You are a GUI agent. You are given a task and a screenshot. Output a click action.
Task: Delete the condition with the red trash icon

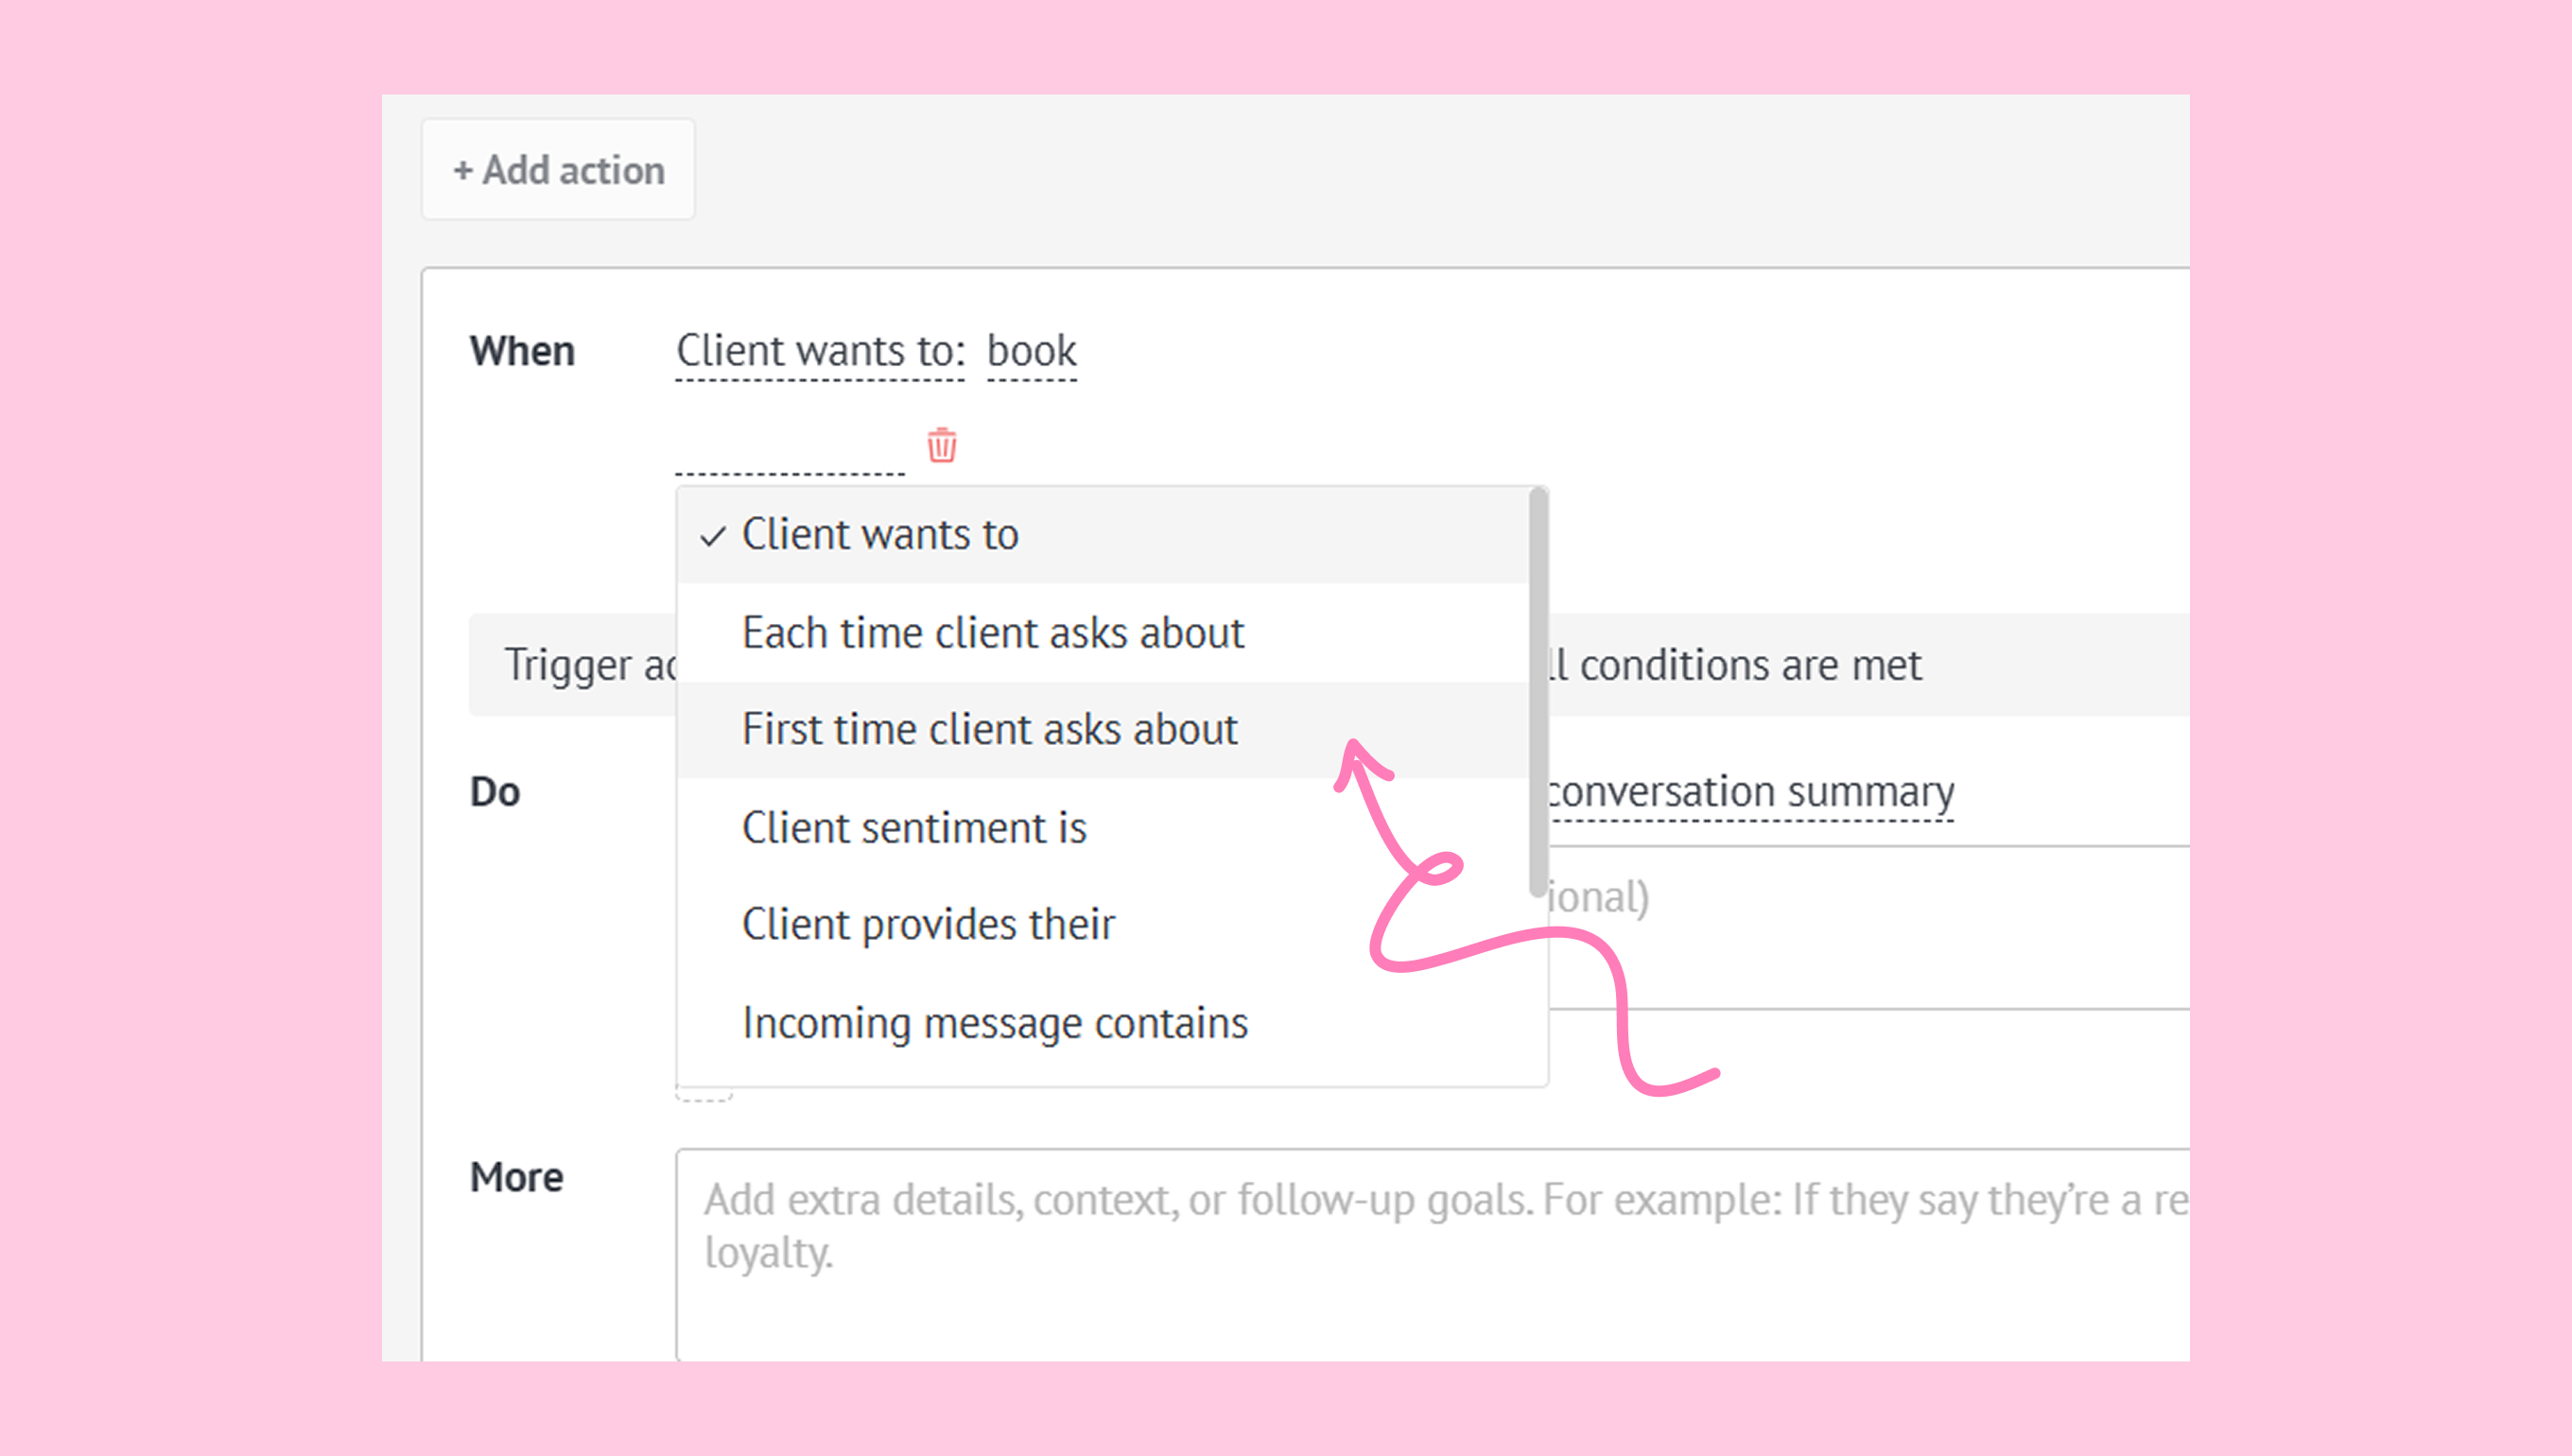pyautogui.click(x=941, y=445)
